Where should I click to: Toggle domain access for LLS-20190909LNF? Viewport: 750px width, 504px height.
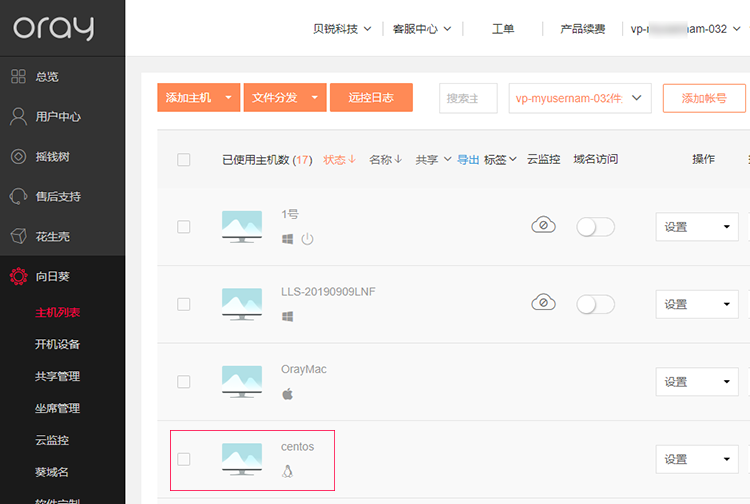(595, 304)
